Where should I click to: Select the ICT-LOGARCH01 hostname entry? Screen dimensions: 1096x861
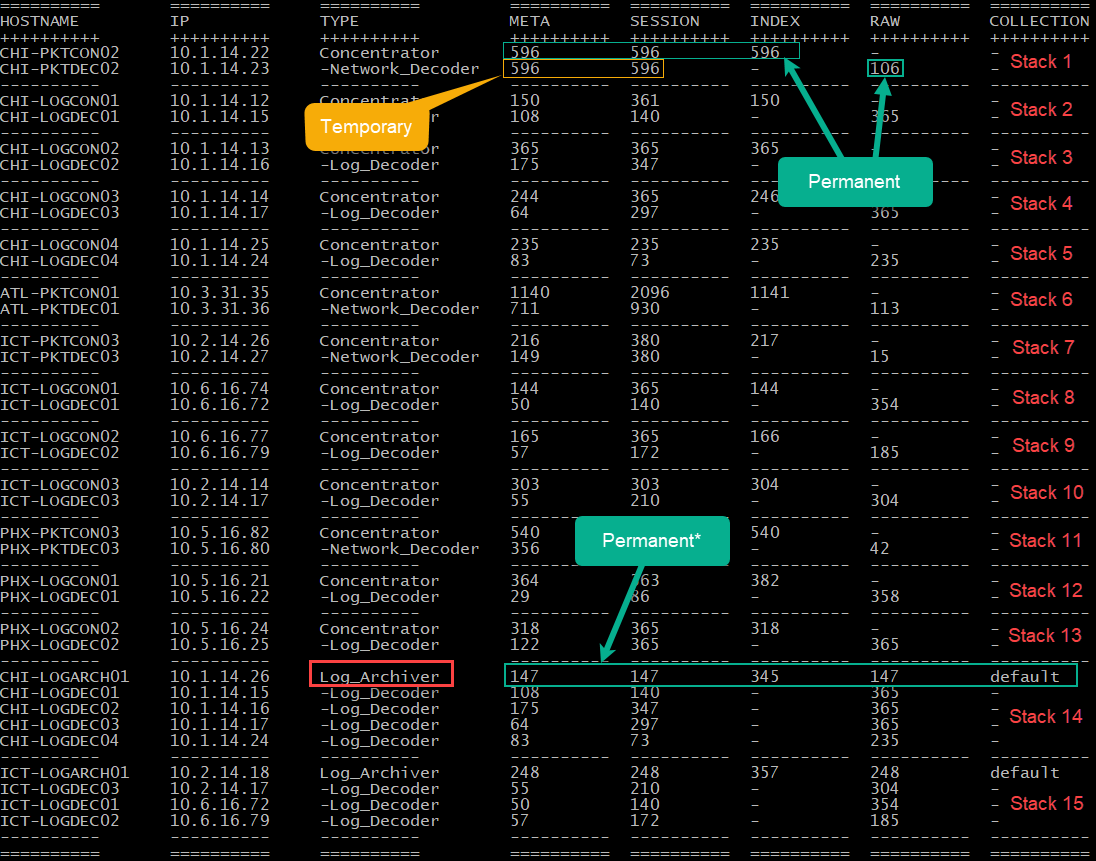pos(64,773)
